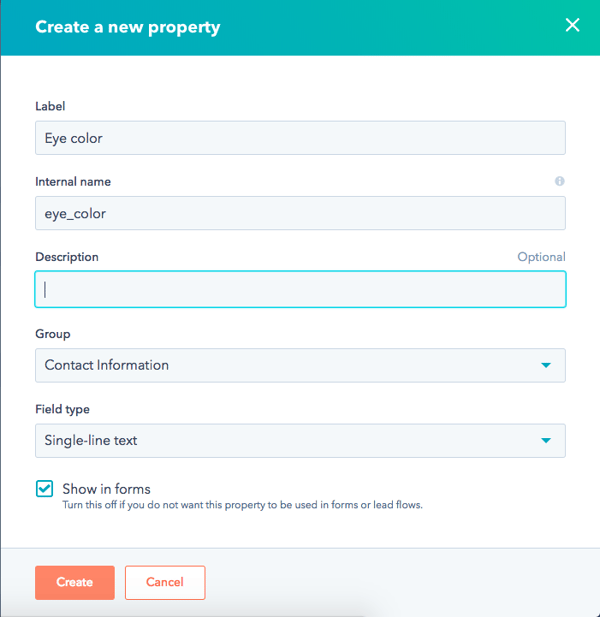Image resolution: width=600 pixels, height=617 pixels.
Task: Click the 'Label' field caption
Action: click(50, 106)
